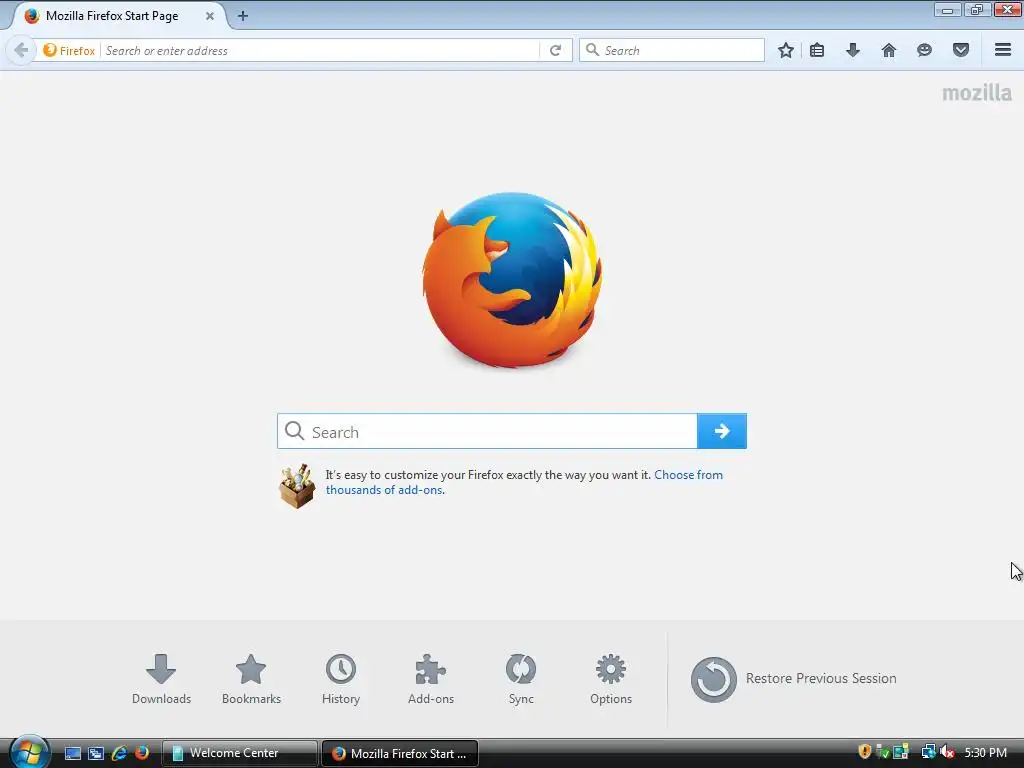1024x768 pixels.
Task: Open the hamburger menu button
Action: coord(1003,50)
